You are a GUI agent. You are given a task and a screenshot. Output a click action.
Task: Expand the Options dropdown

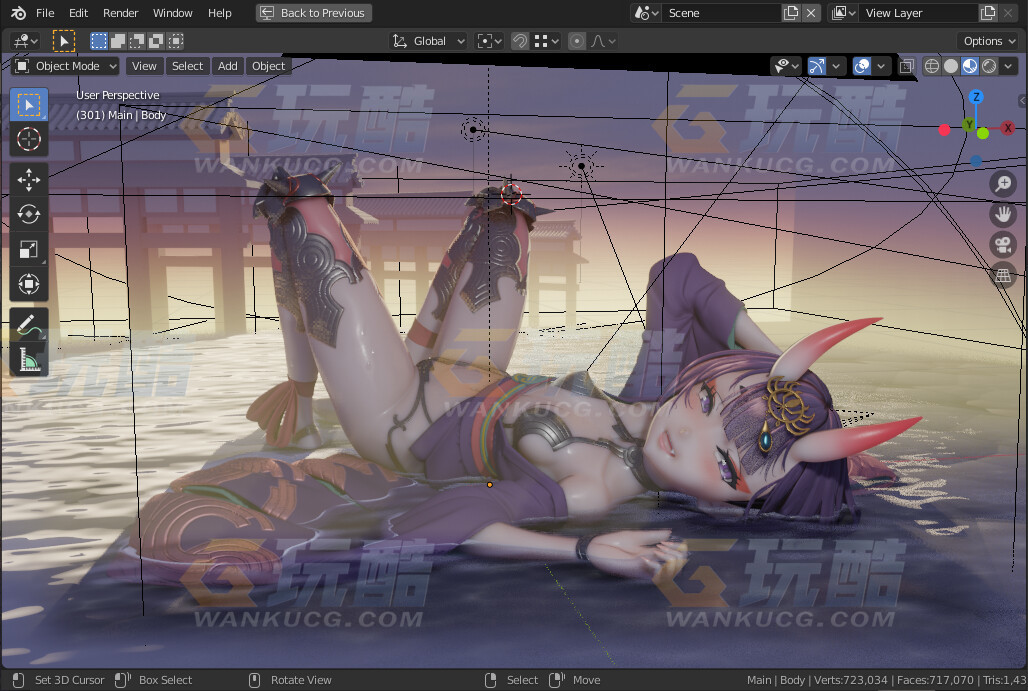(989, 41)
